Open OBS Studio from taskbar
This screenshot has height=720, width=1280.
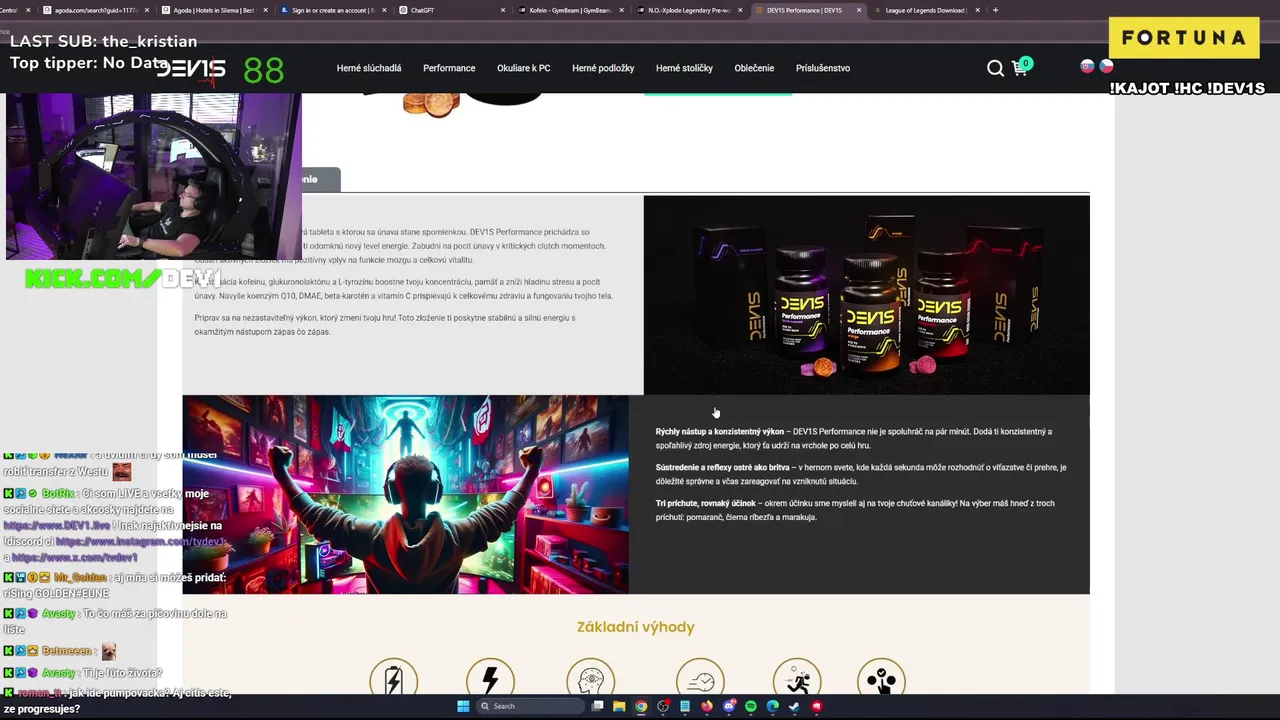663,706
